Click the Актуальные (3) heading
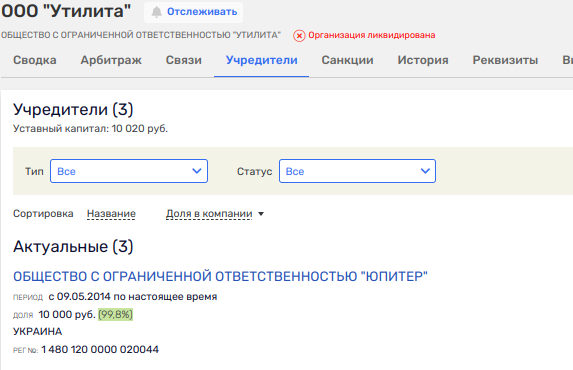Screen dimensions: 573x370 (73, 247)
